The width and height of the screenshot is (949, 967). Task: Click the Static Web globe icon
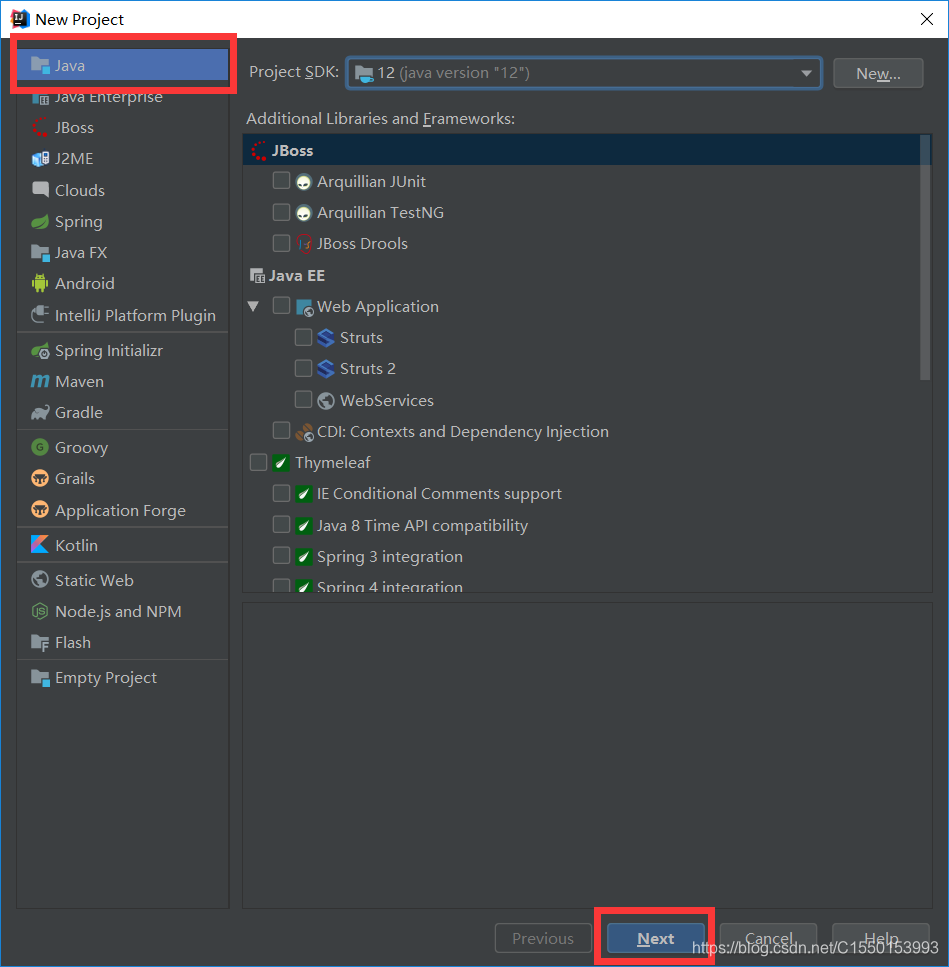click(x=40, y=580)
